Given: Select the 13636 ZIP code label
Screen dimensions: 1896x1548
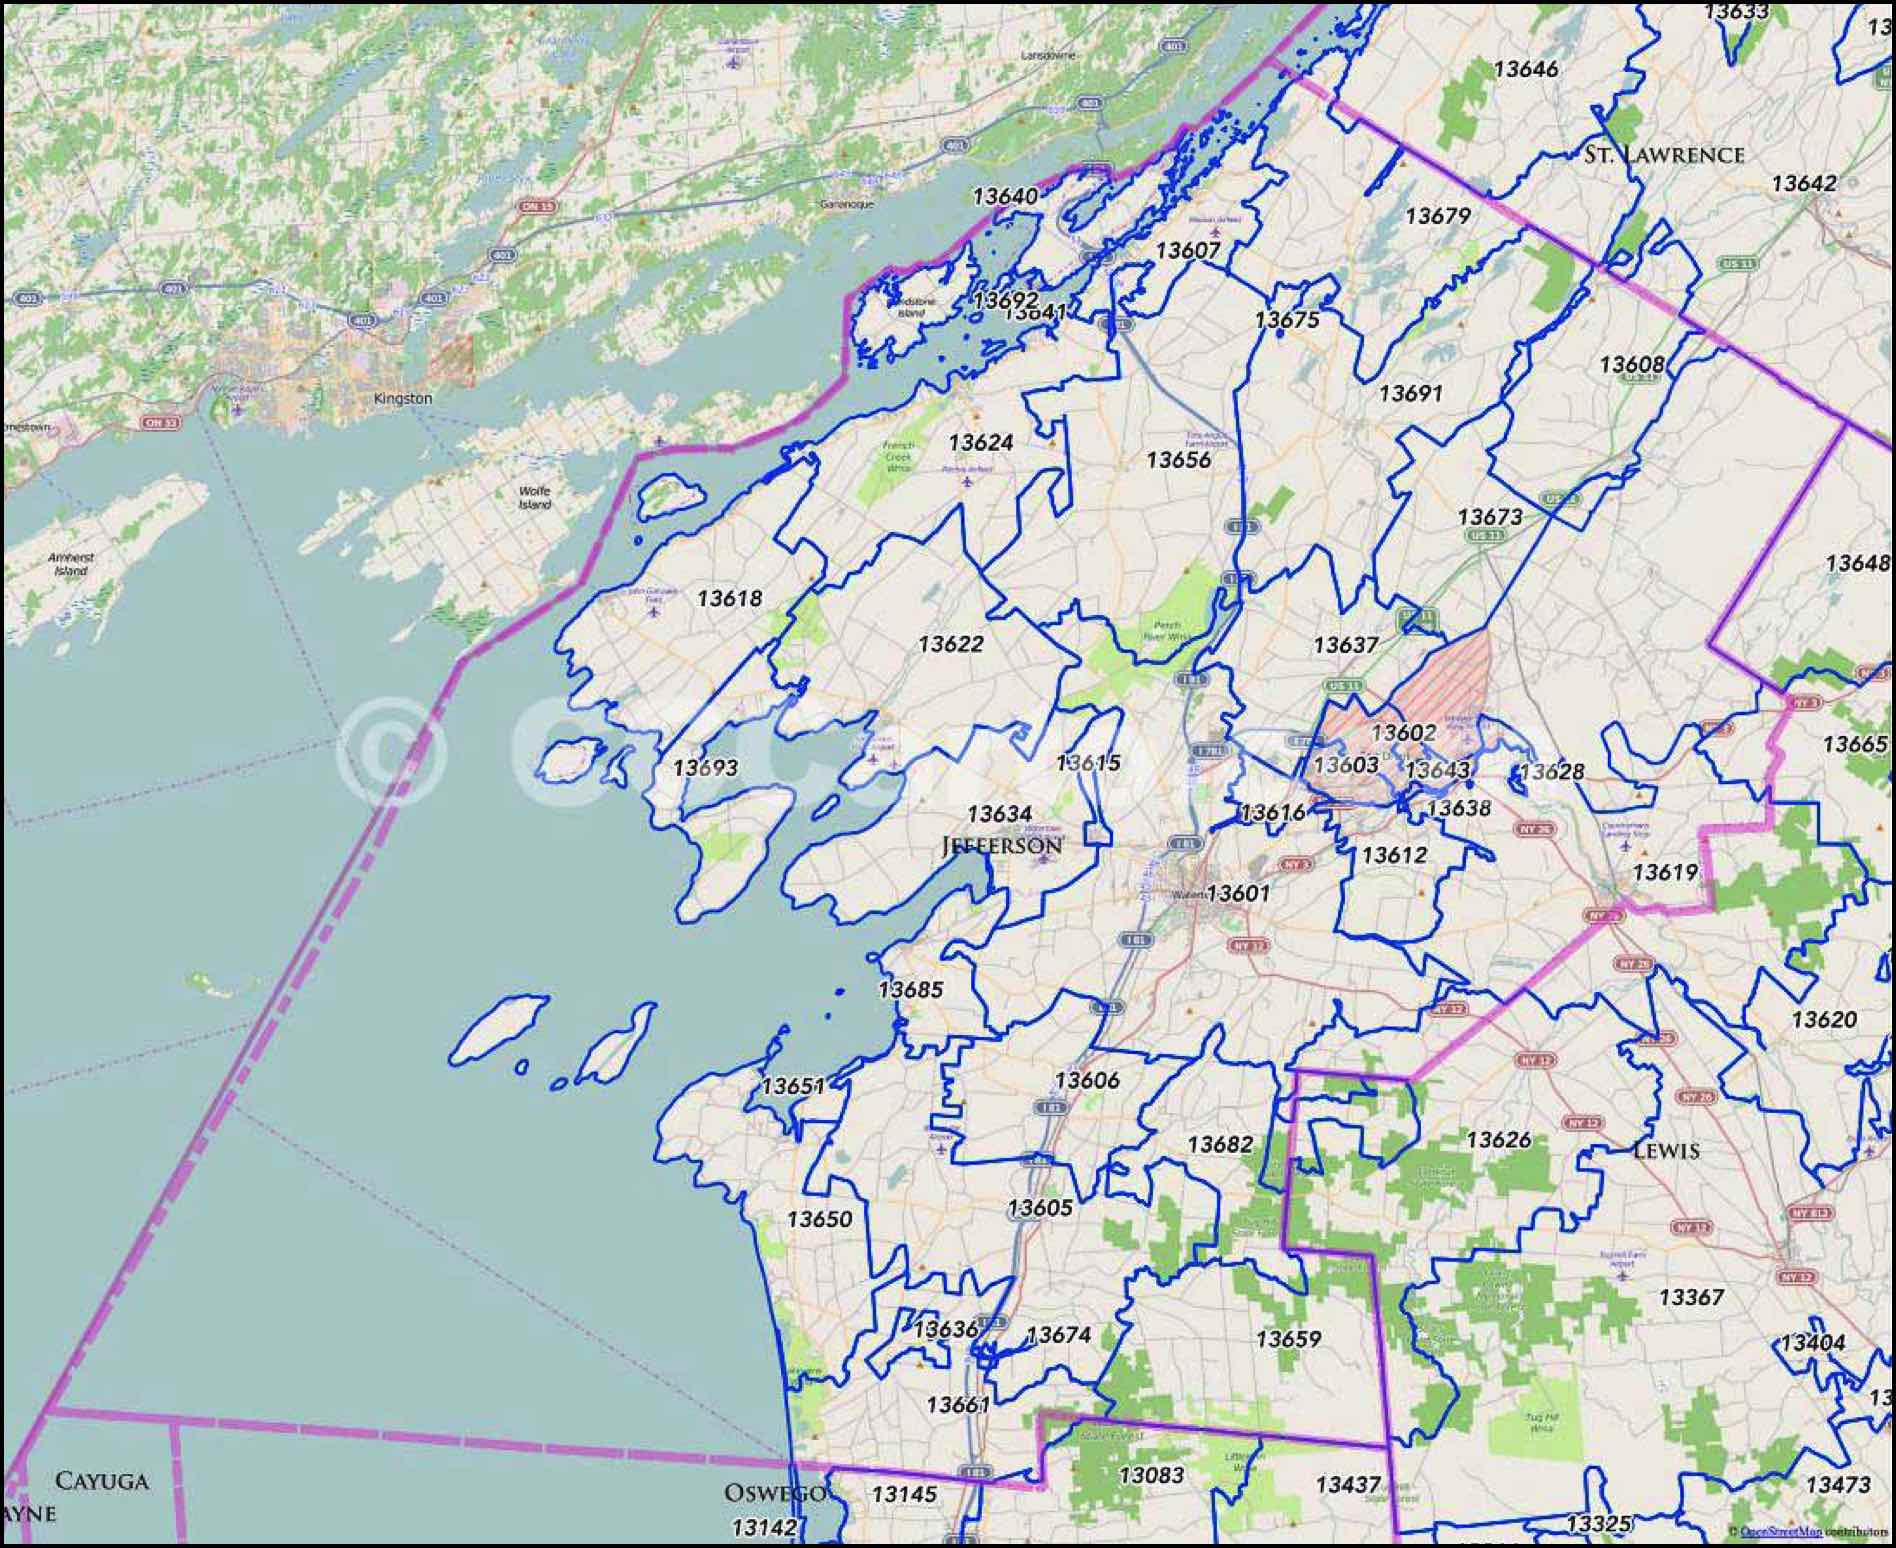Looking at the screenshot, I should pos(945,1329).
